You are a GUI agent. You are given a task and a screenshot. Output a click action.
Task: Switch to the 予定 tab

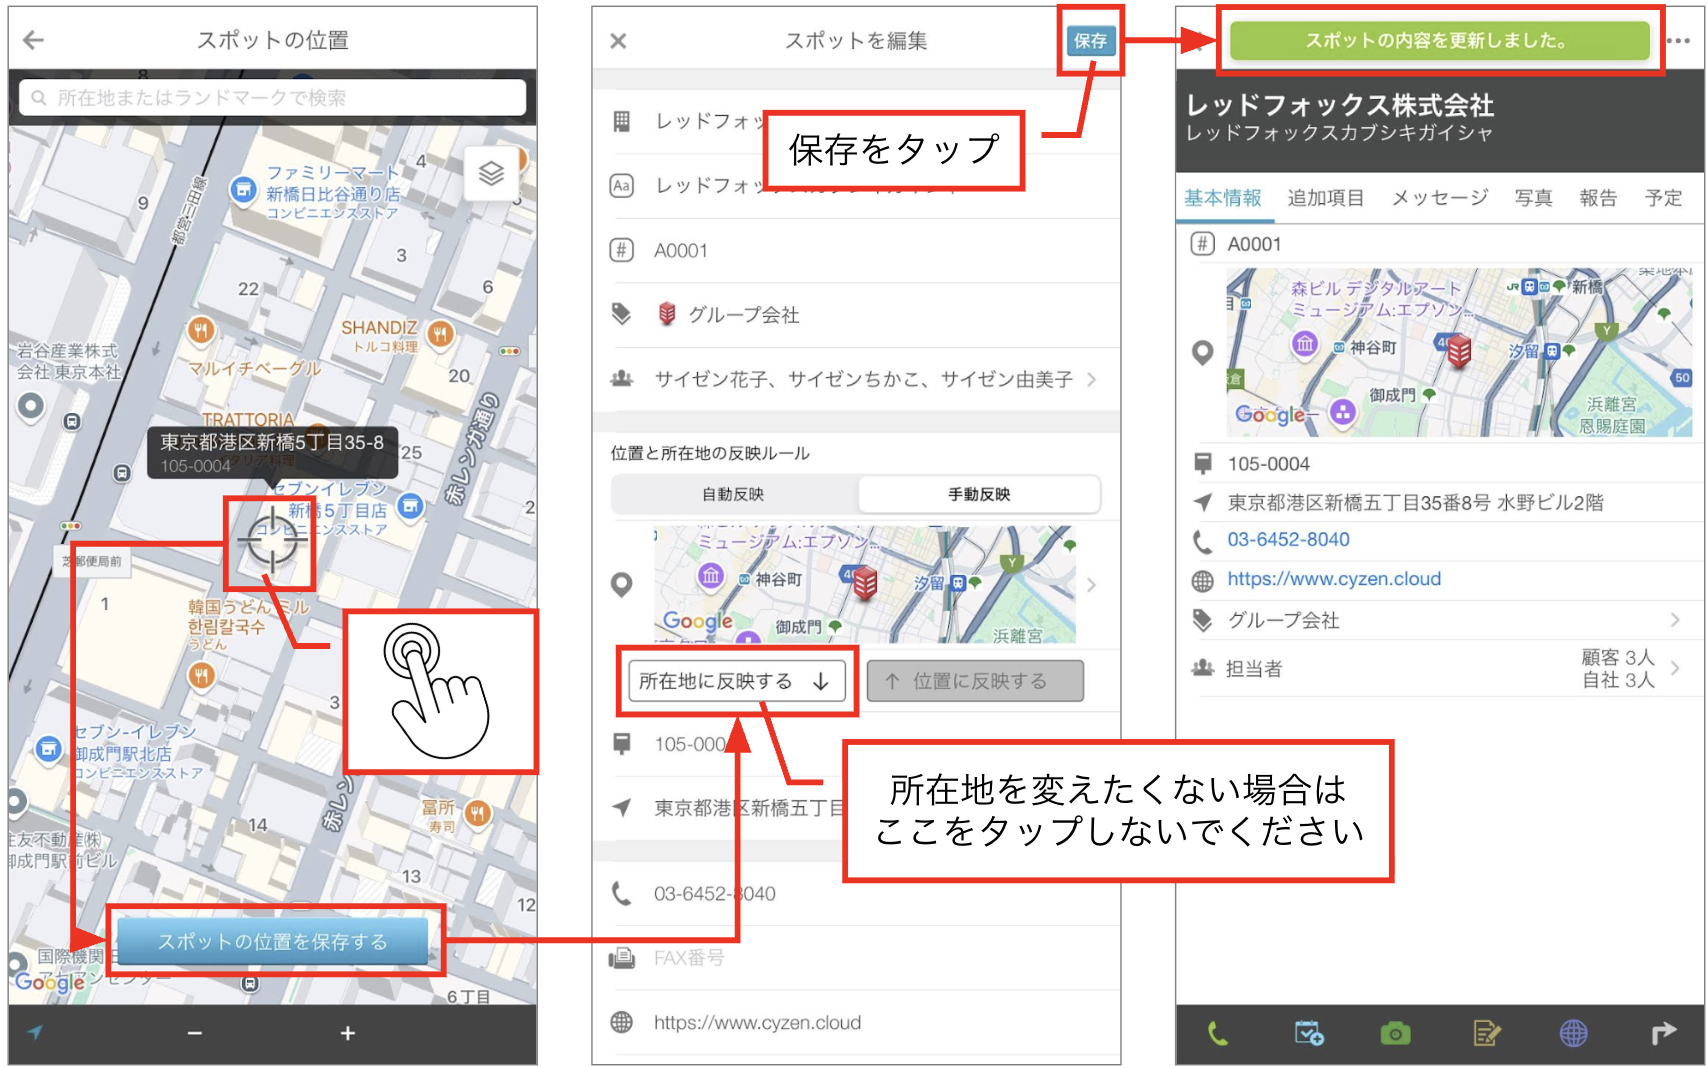pos(1663,198)
